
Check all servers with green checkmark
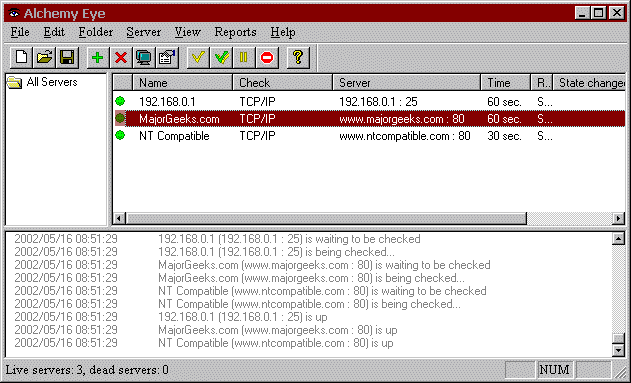pyautogui.click(x=221, y=58)
